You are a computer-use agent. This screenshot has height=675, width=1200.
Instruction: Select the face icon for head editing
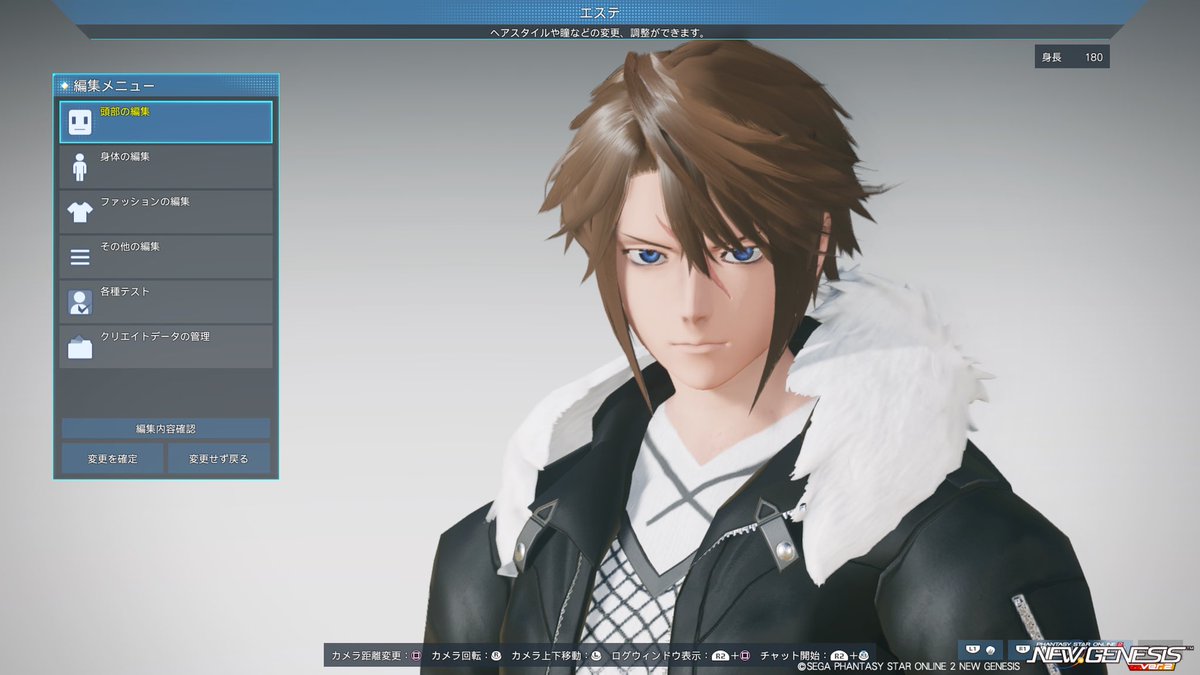click(80, 122)
